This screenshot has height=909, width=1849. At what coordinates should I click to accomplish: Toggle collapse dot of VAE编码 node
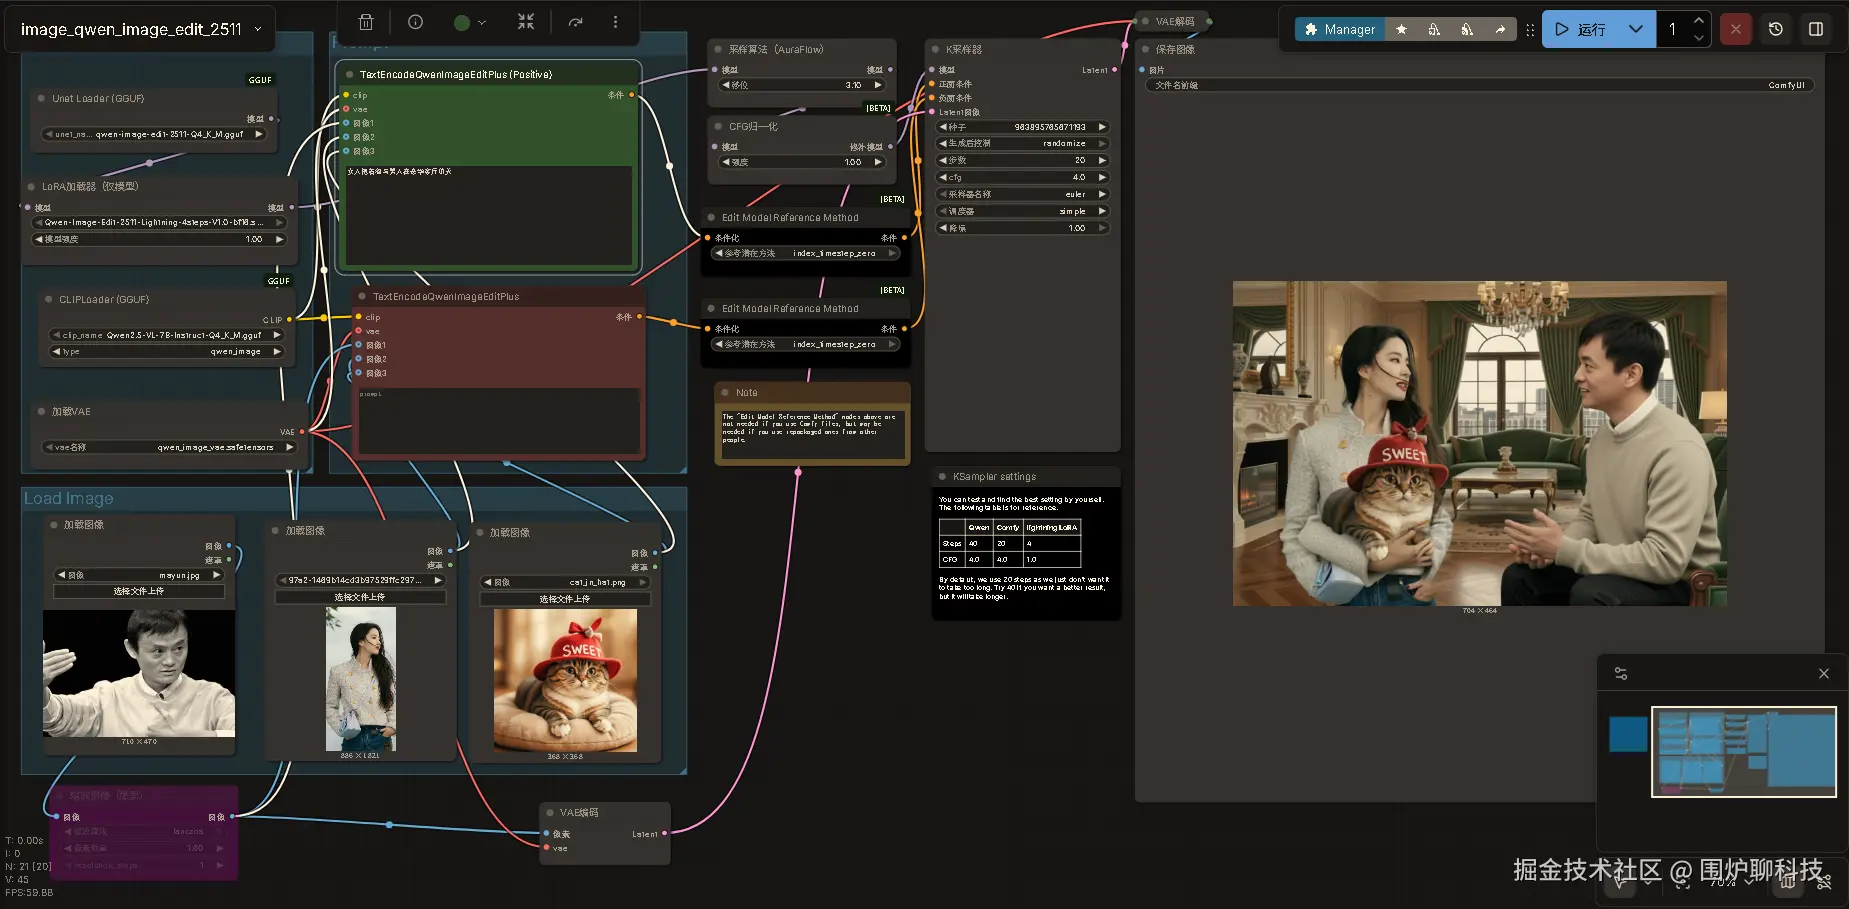549,812
